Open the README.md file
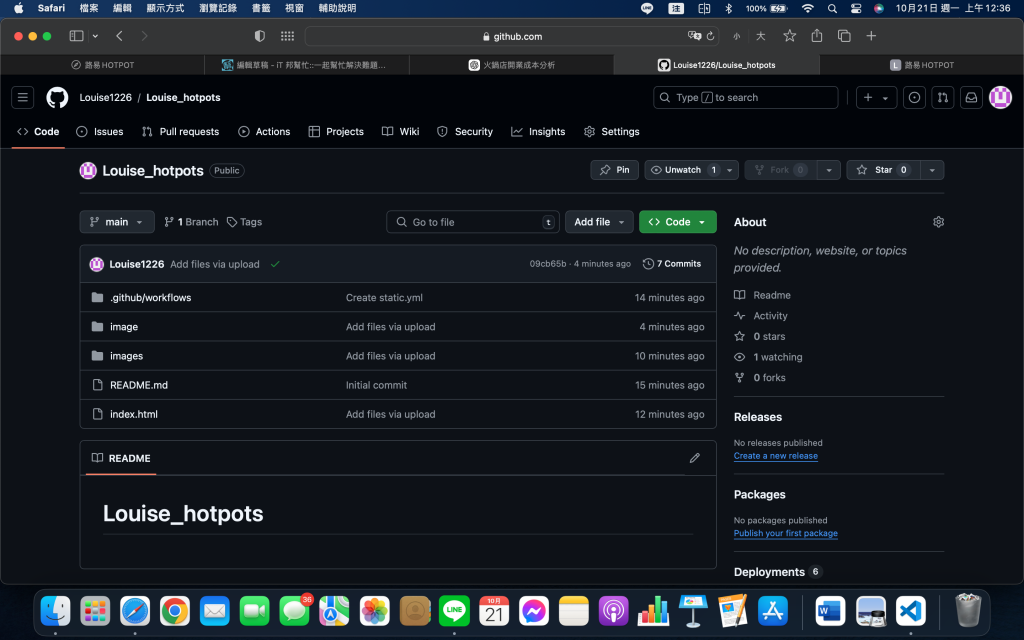Viewport: 1024px width, 640px height. click(x=138, y=385)
